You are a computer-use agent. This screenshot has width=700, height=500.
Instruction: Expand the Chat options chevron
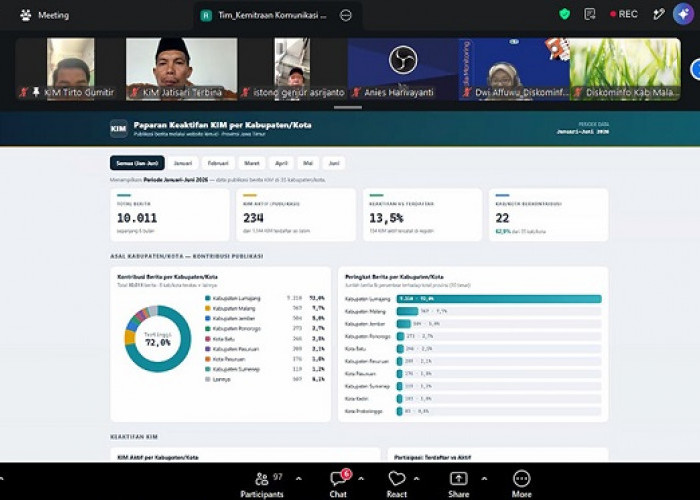[x=361, y=479]
